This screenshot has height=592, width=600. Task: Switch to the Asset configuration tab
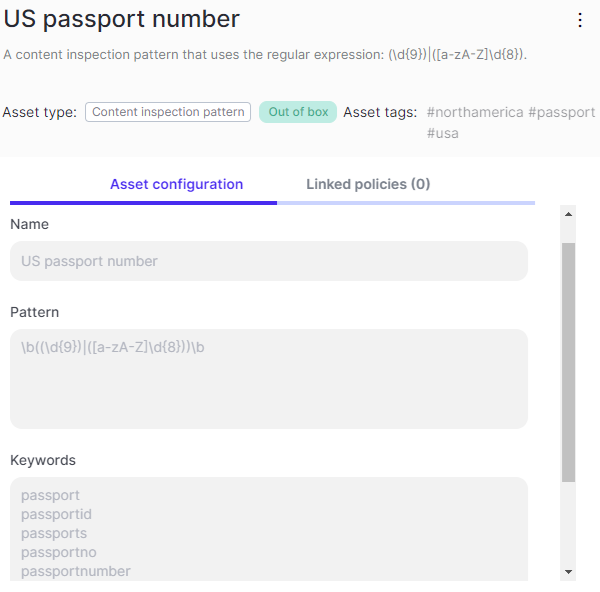(x=177, y=185)
